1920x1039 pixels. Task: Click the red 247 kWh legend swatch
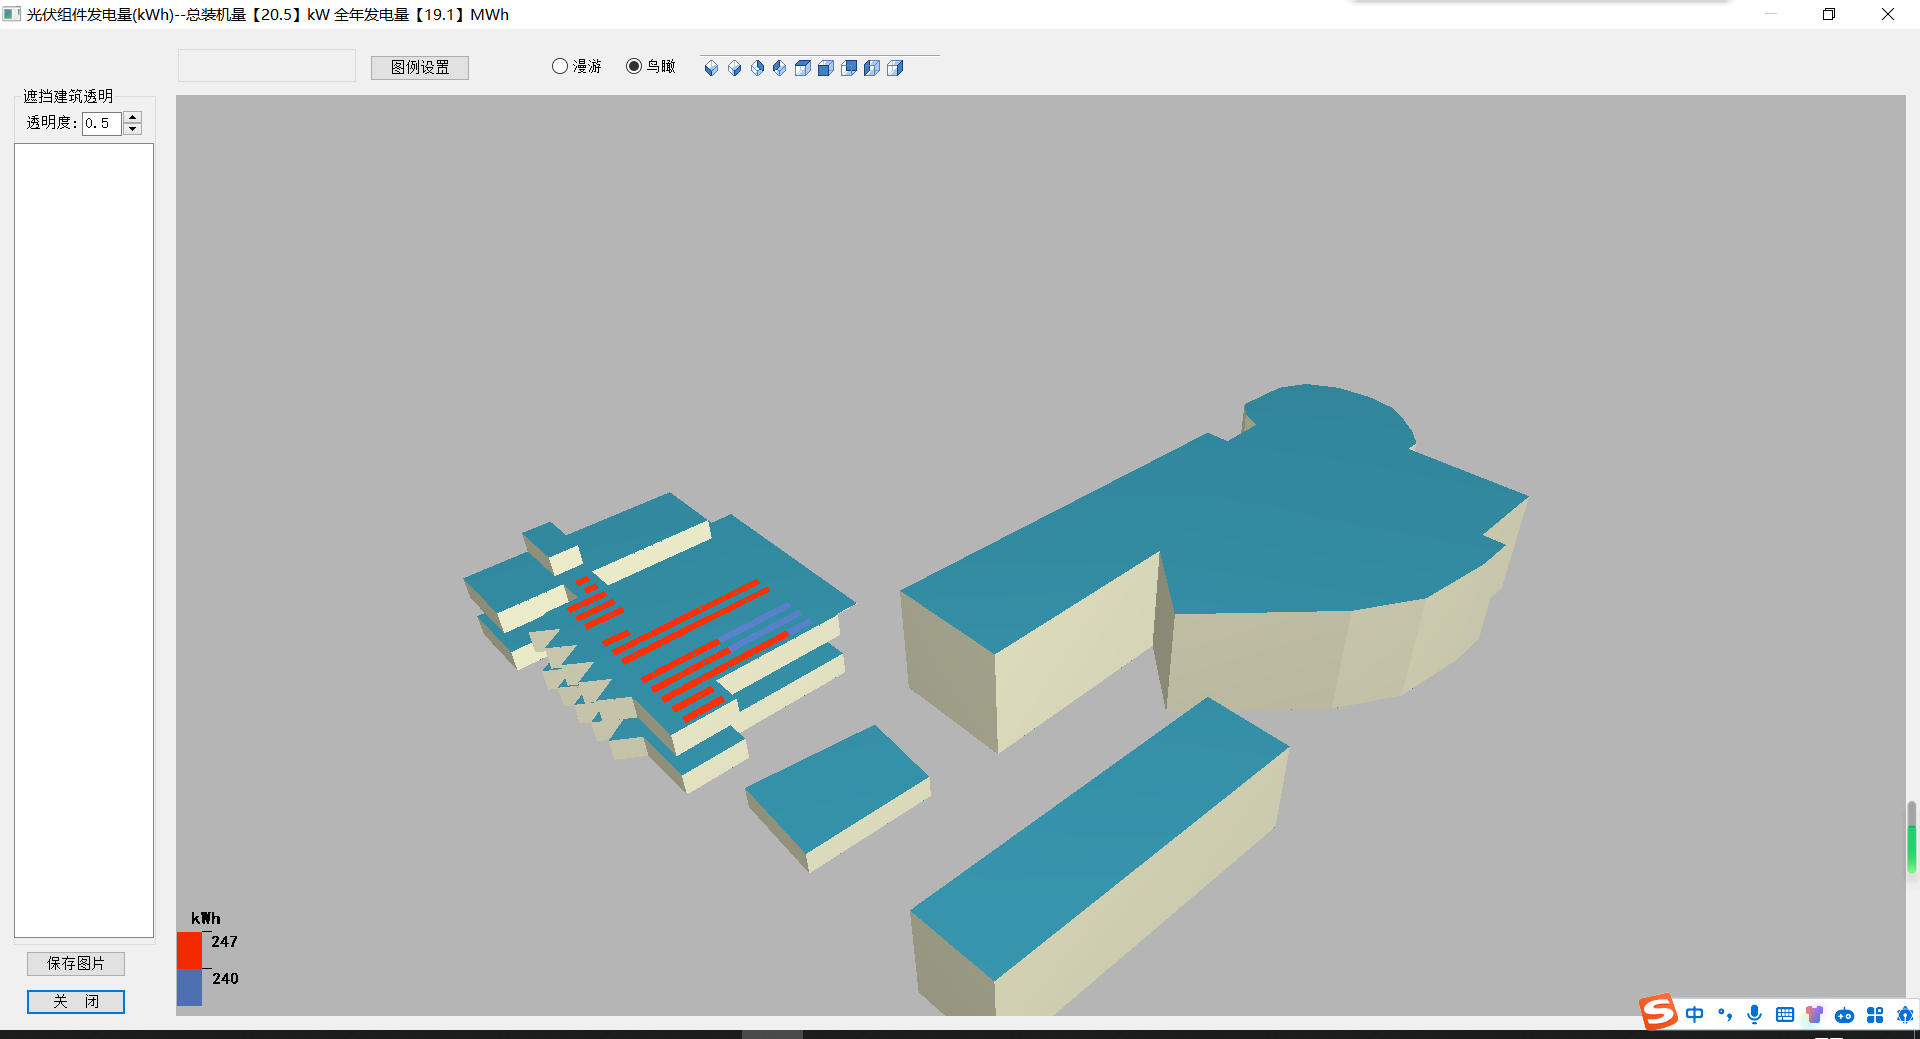189,950
